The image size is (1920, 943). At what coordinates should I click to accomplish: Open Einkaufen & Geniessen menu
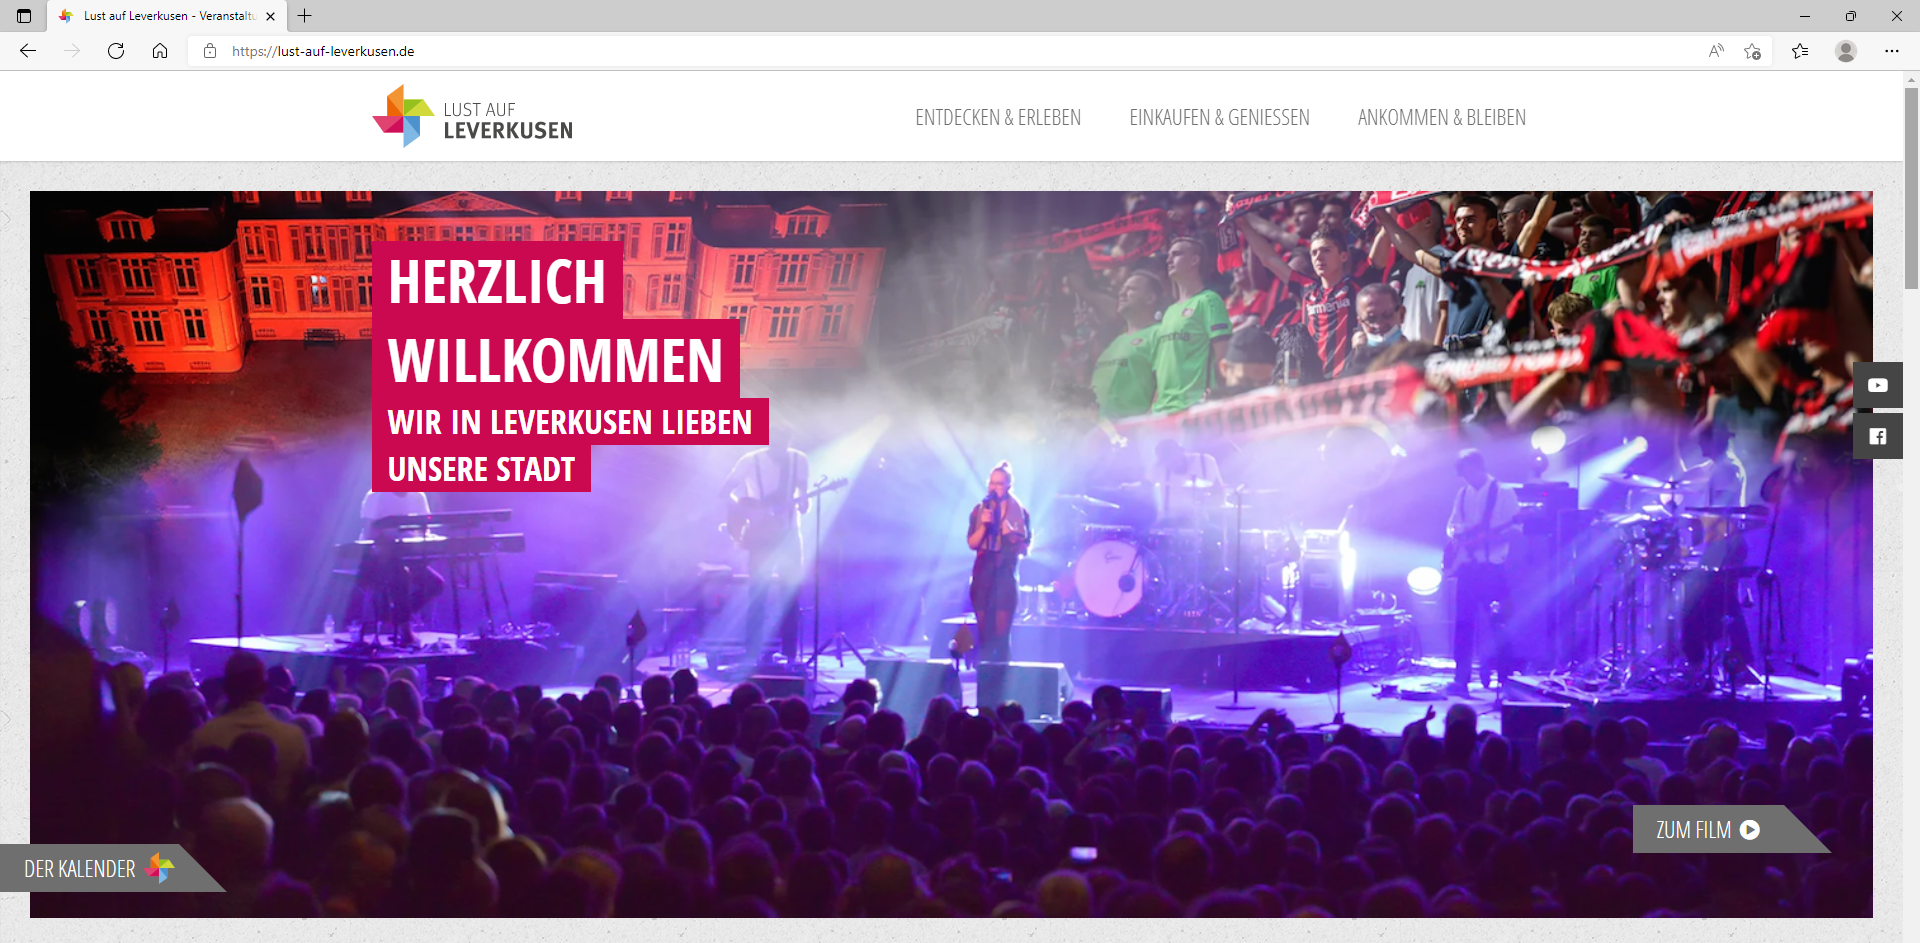(x=1219, y=118)
